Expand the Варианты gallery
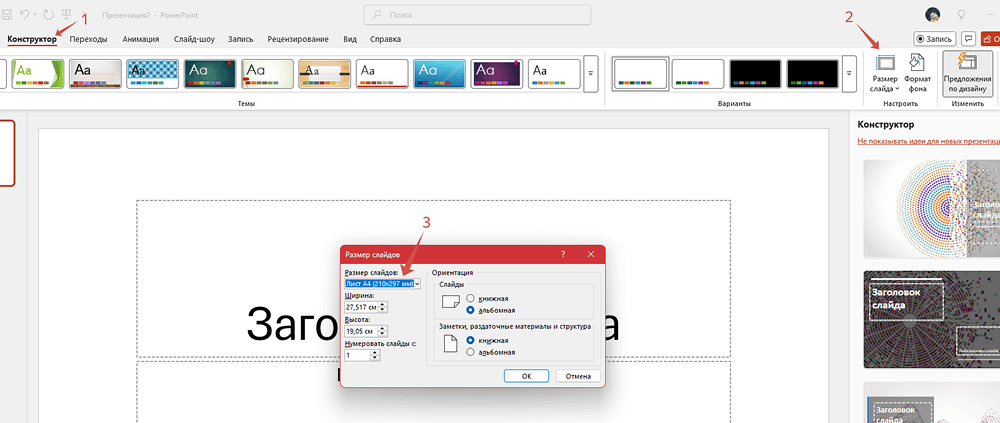1000x423 pixels. (x=849, y=74)
